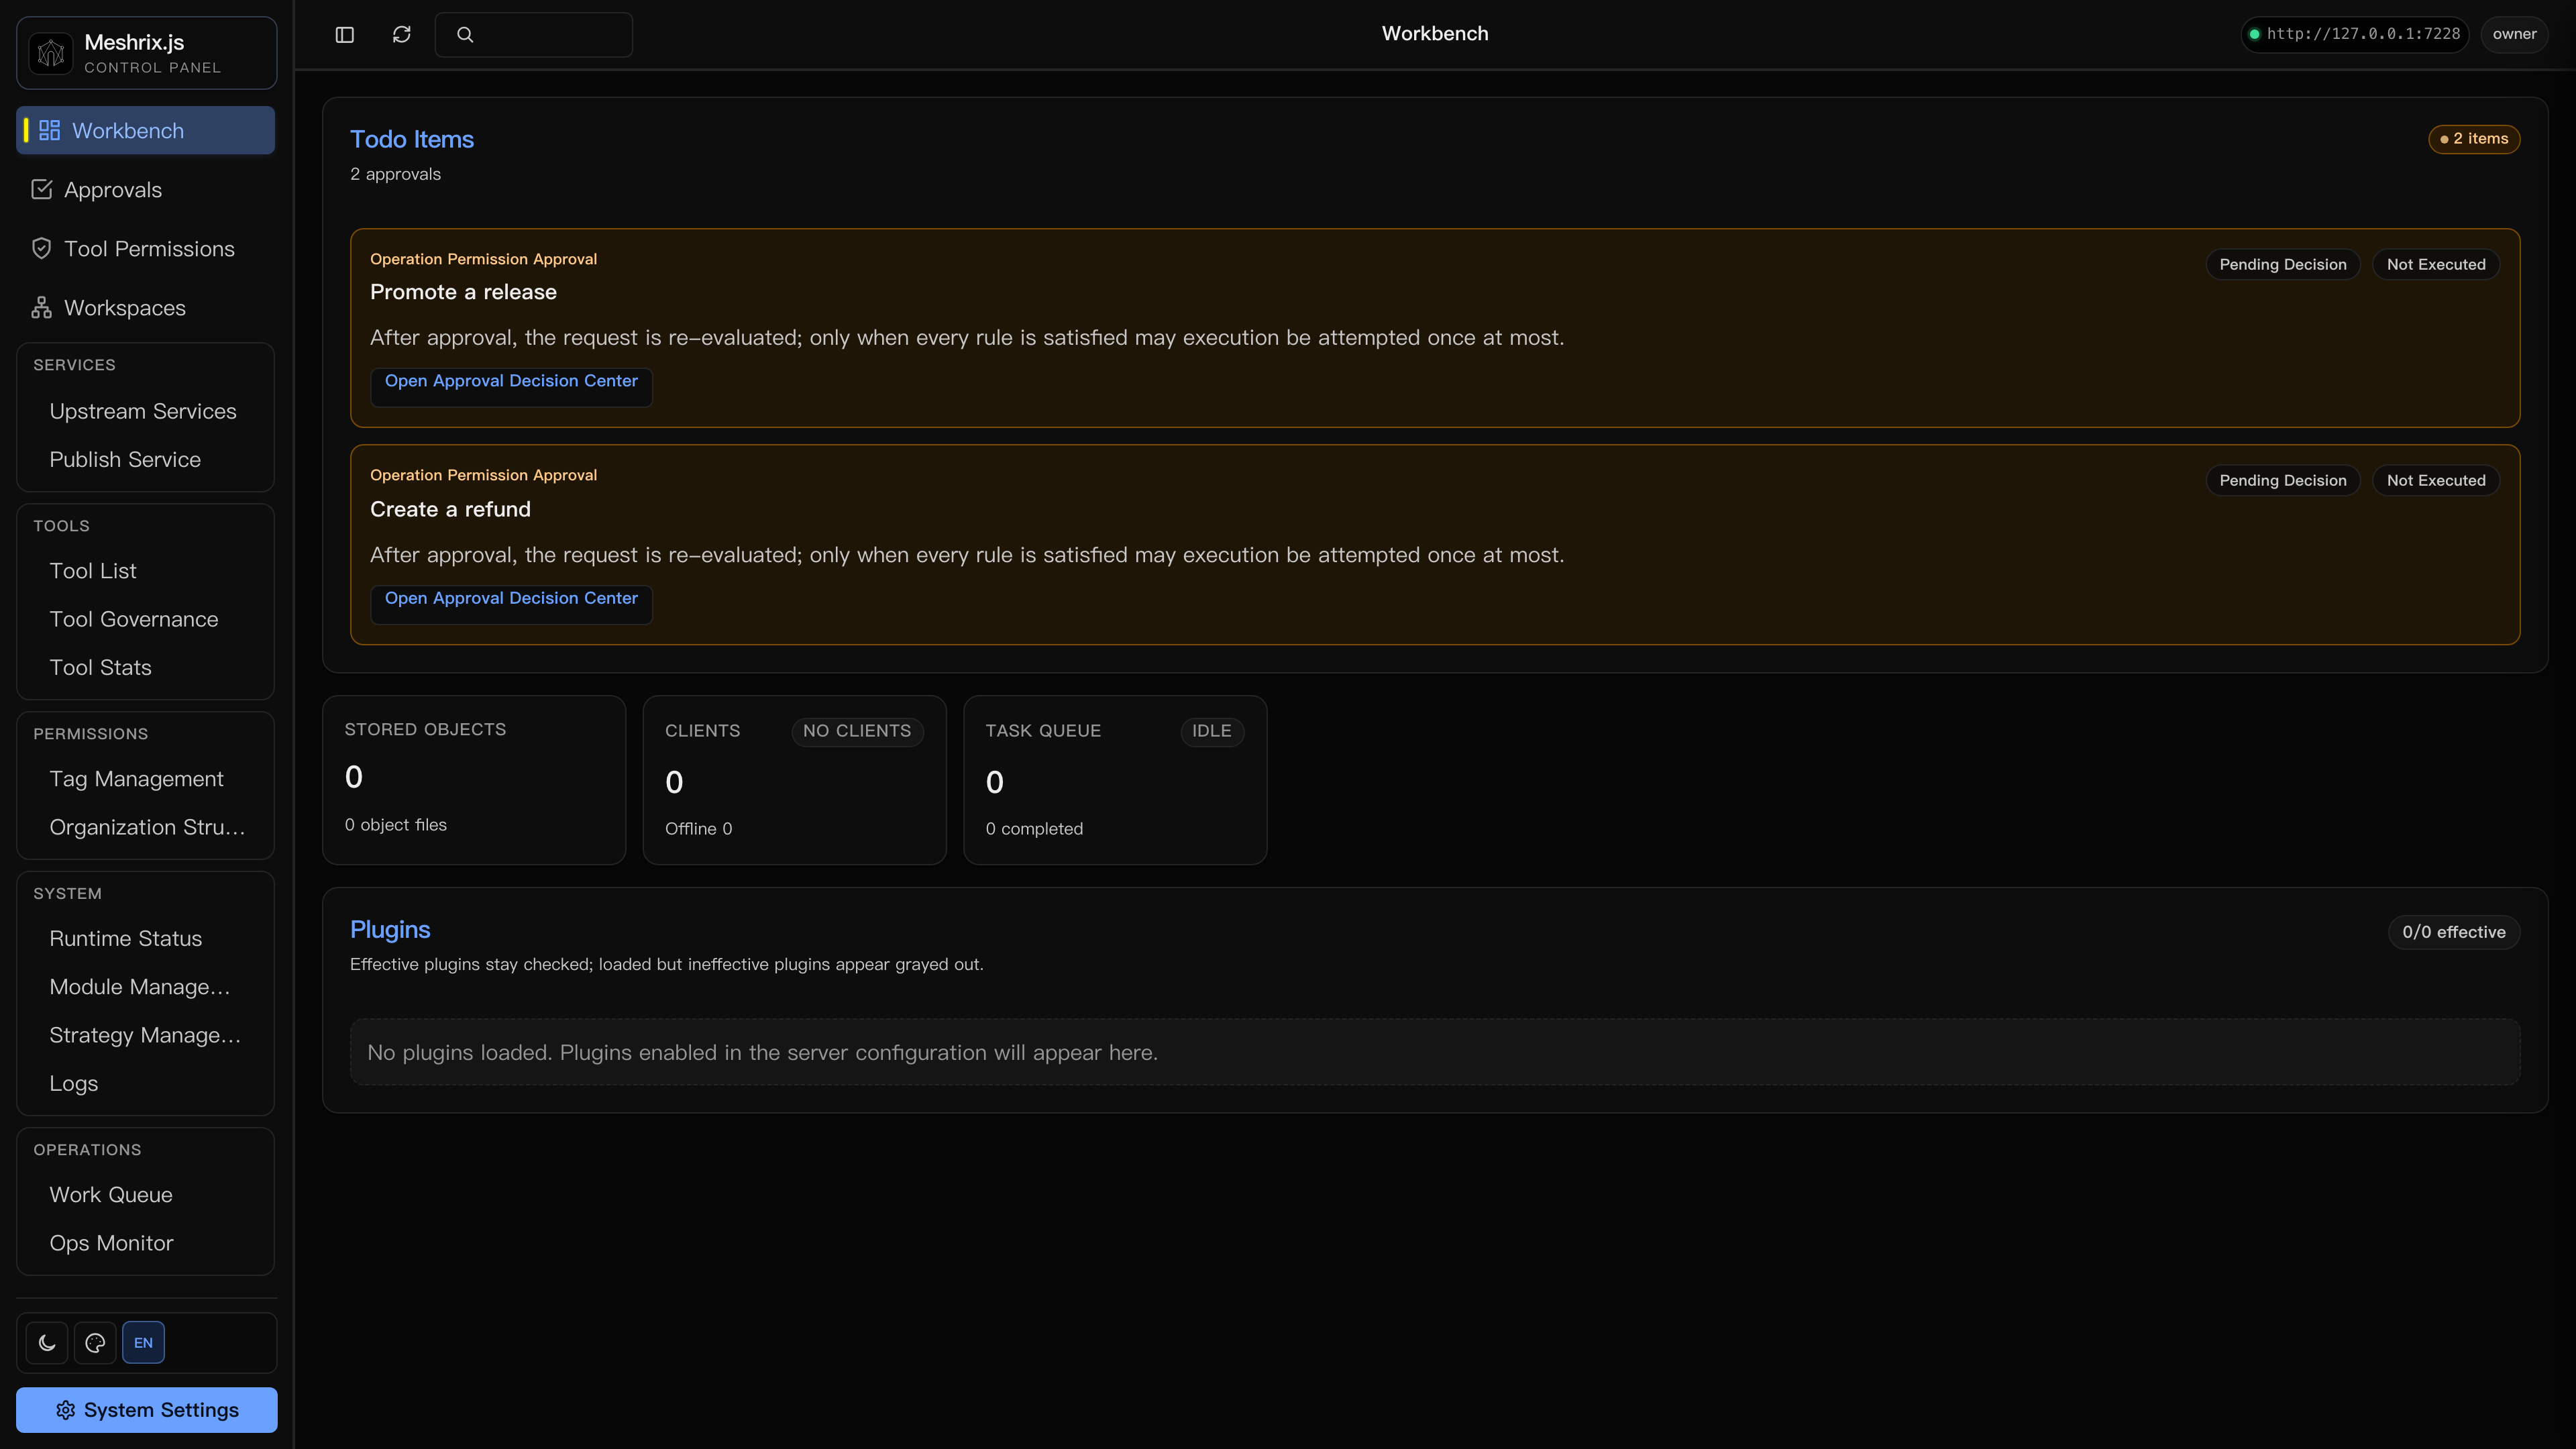This screenshot has width=2576, height=1449.
Task: Toggle the sidebar panel icon
Action: pos(345,35)
